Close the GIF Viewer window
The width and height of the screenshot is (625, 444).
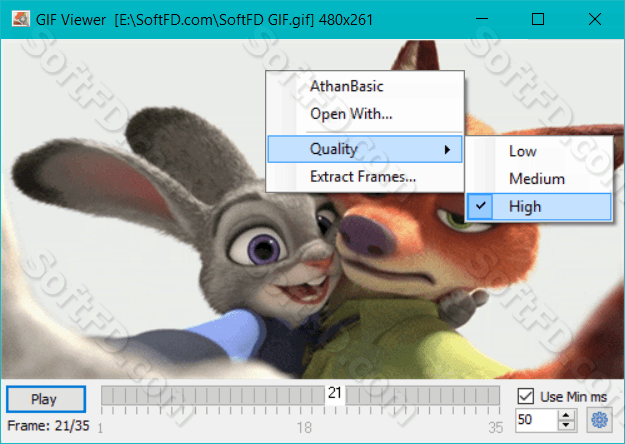[x=595, y=19]
